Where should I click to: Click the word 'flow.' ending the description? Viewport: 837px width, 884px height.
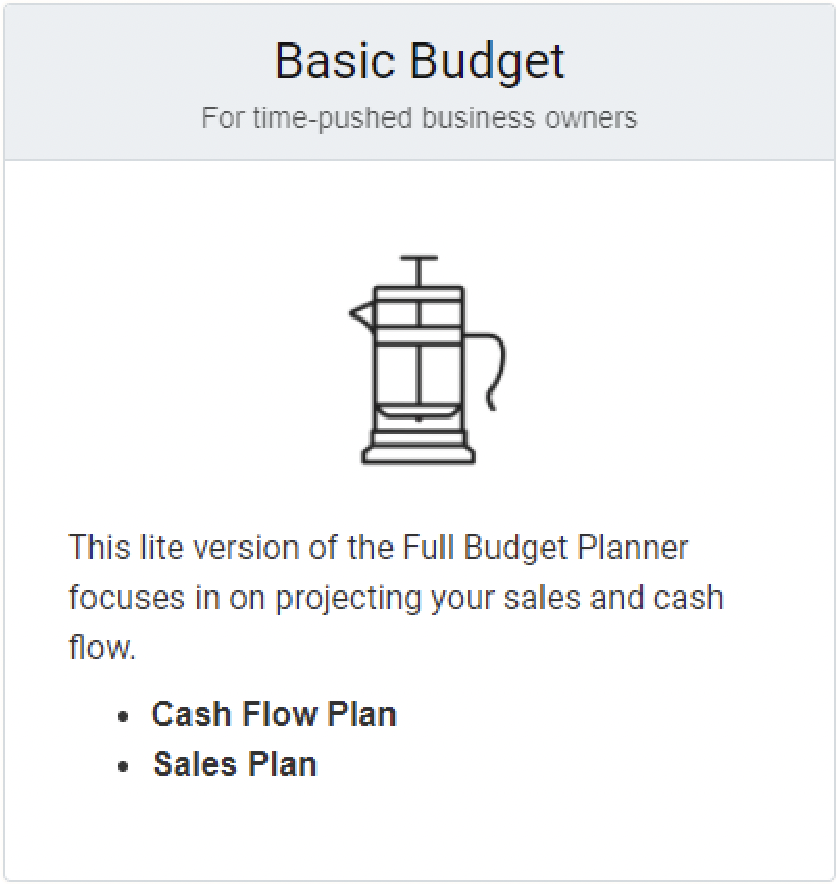pyautogui.click(x=102, y=647)
